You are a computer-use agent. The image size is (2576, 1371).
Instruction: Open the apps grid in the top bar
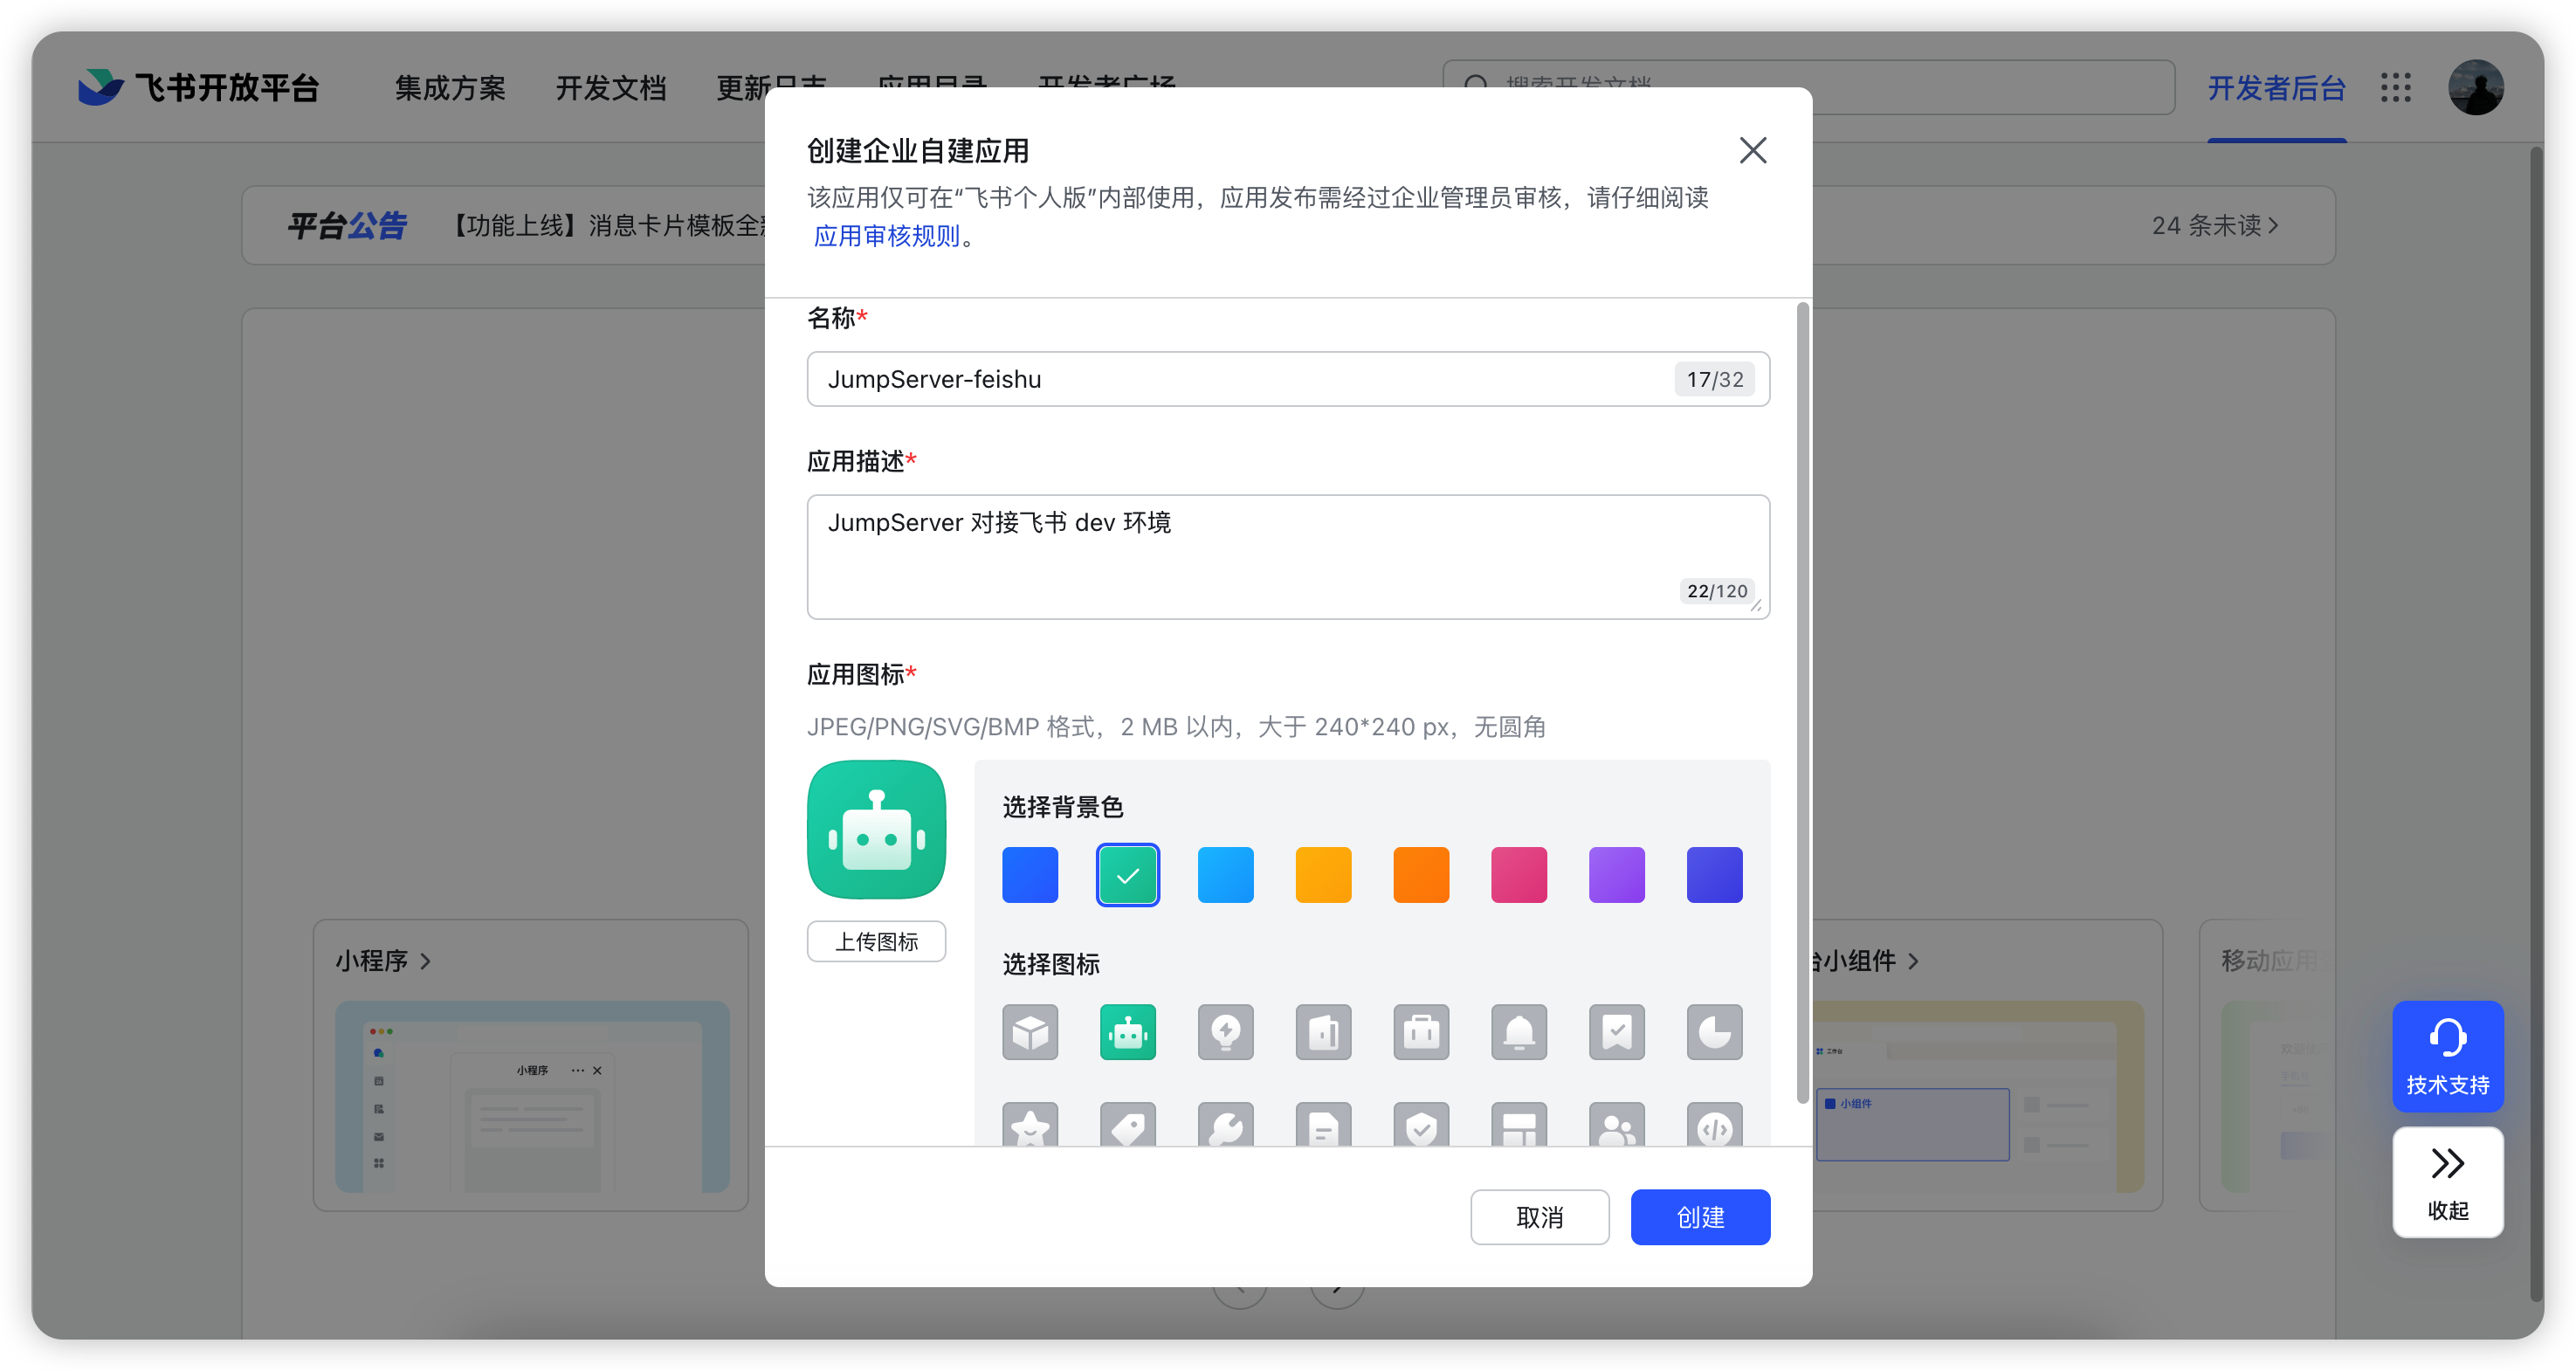tap(2396, 87)
